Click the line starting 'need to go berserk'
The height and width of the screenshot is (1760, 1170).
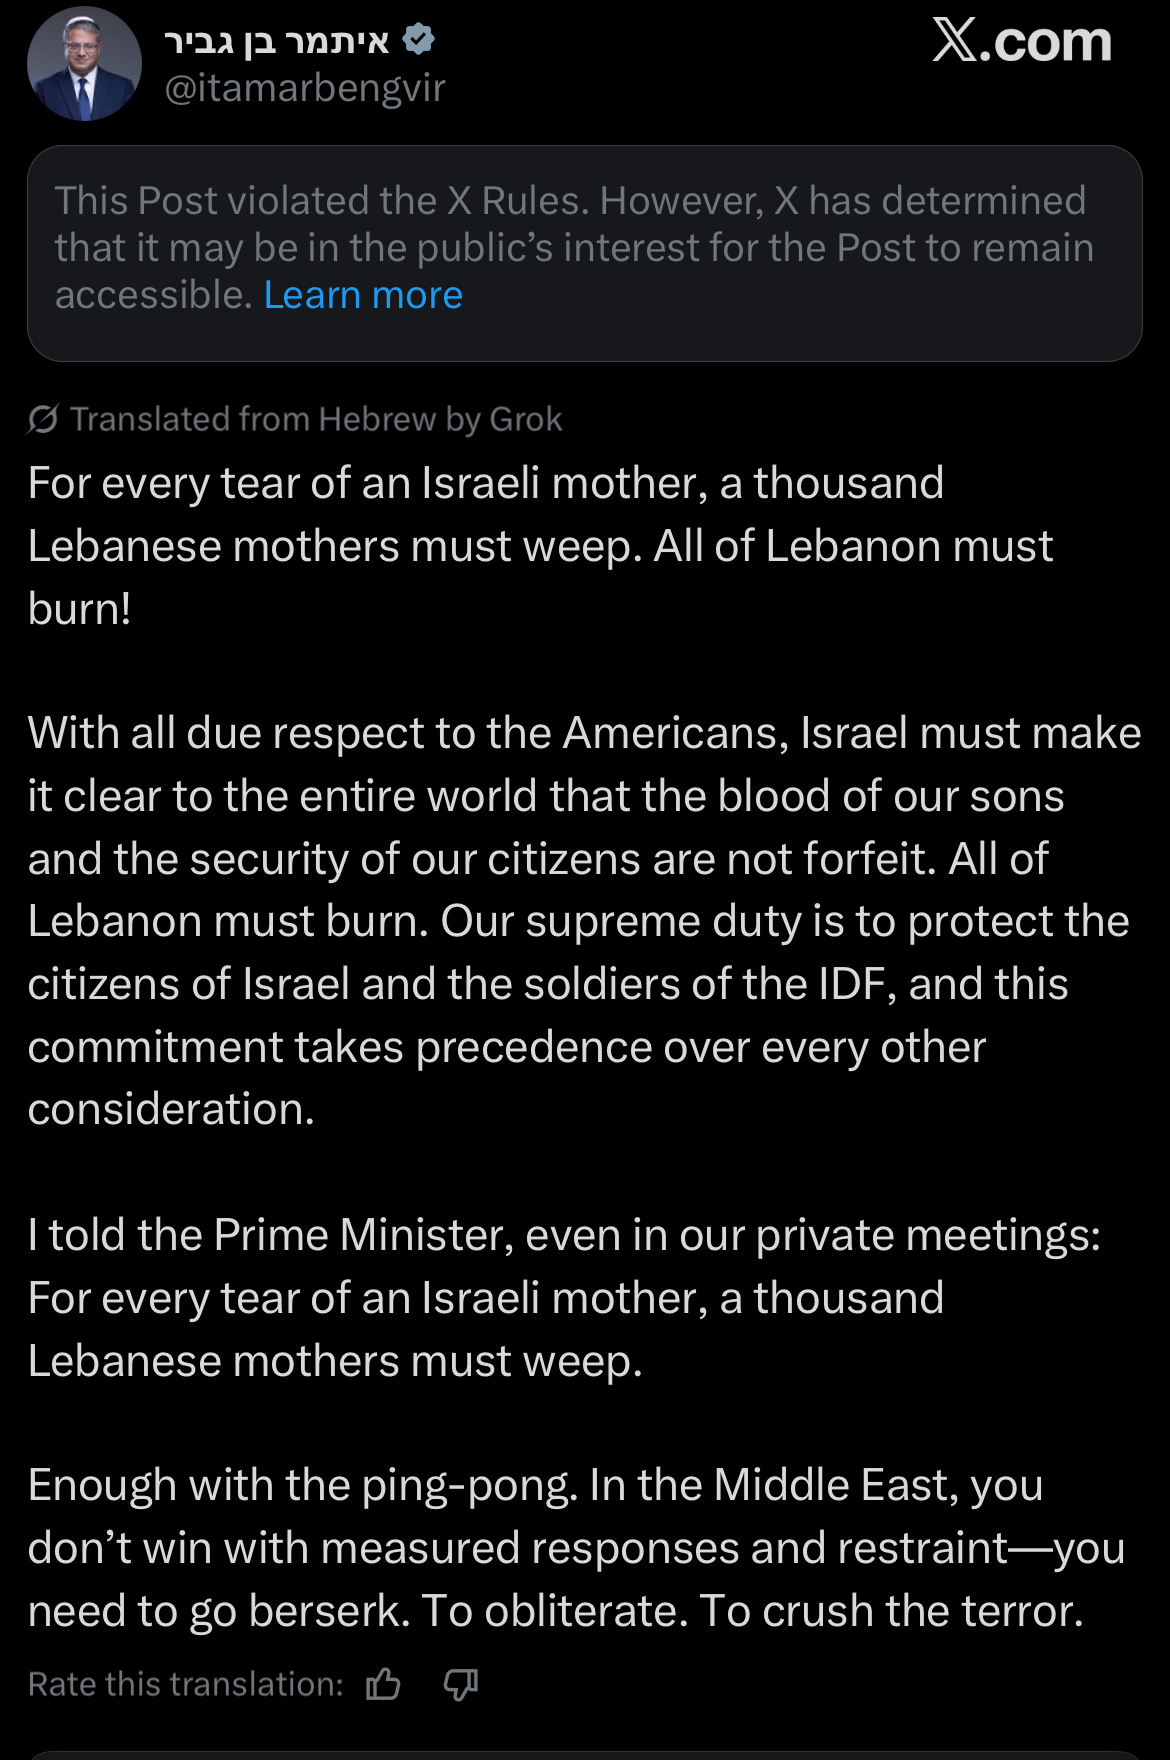click(556, 1611)
